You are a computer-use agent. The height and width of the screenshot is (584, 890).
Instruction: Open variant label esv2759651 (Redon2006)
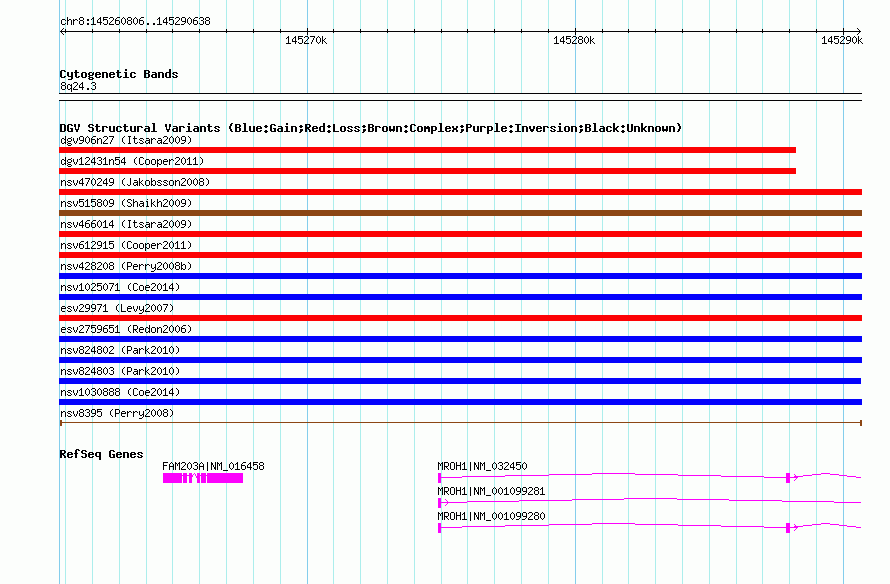click(126, 329)
